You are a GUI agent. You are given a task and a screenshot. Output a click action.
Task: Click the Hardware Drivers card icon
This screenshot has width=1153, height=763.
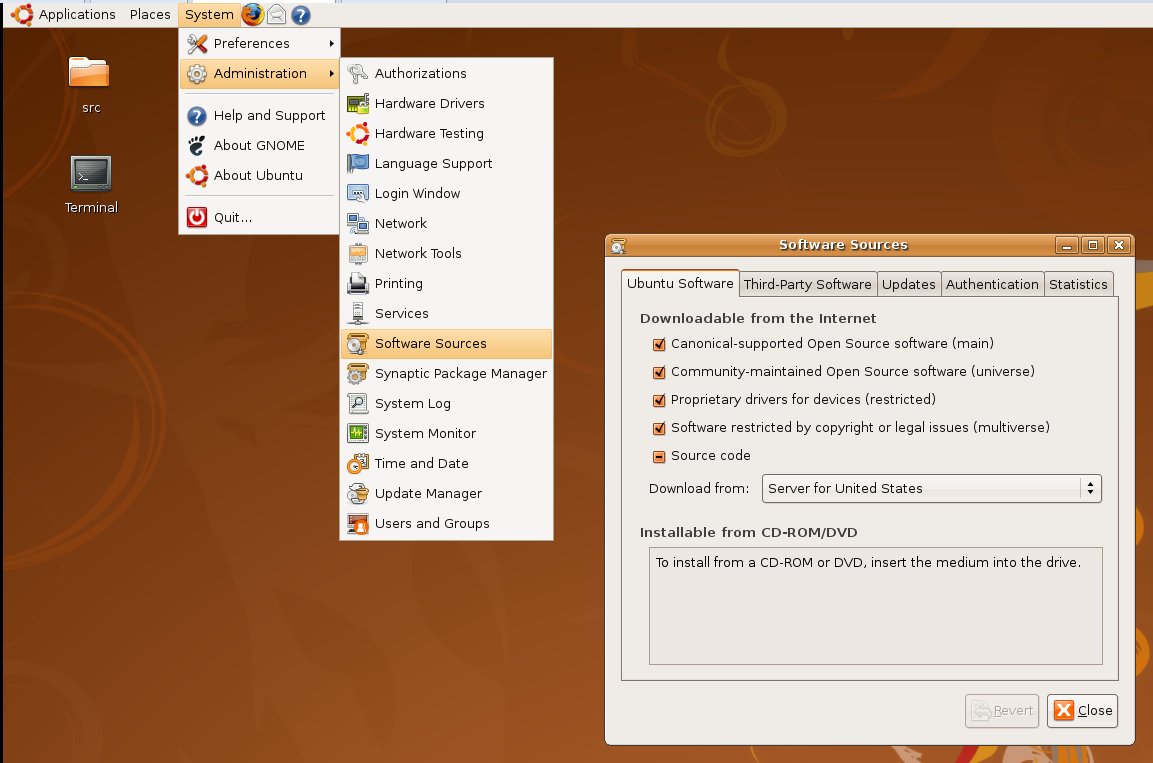click(357, 104)
